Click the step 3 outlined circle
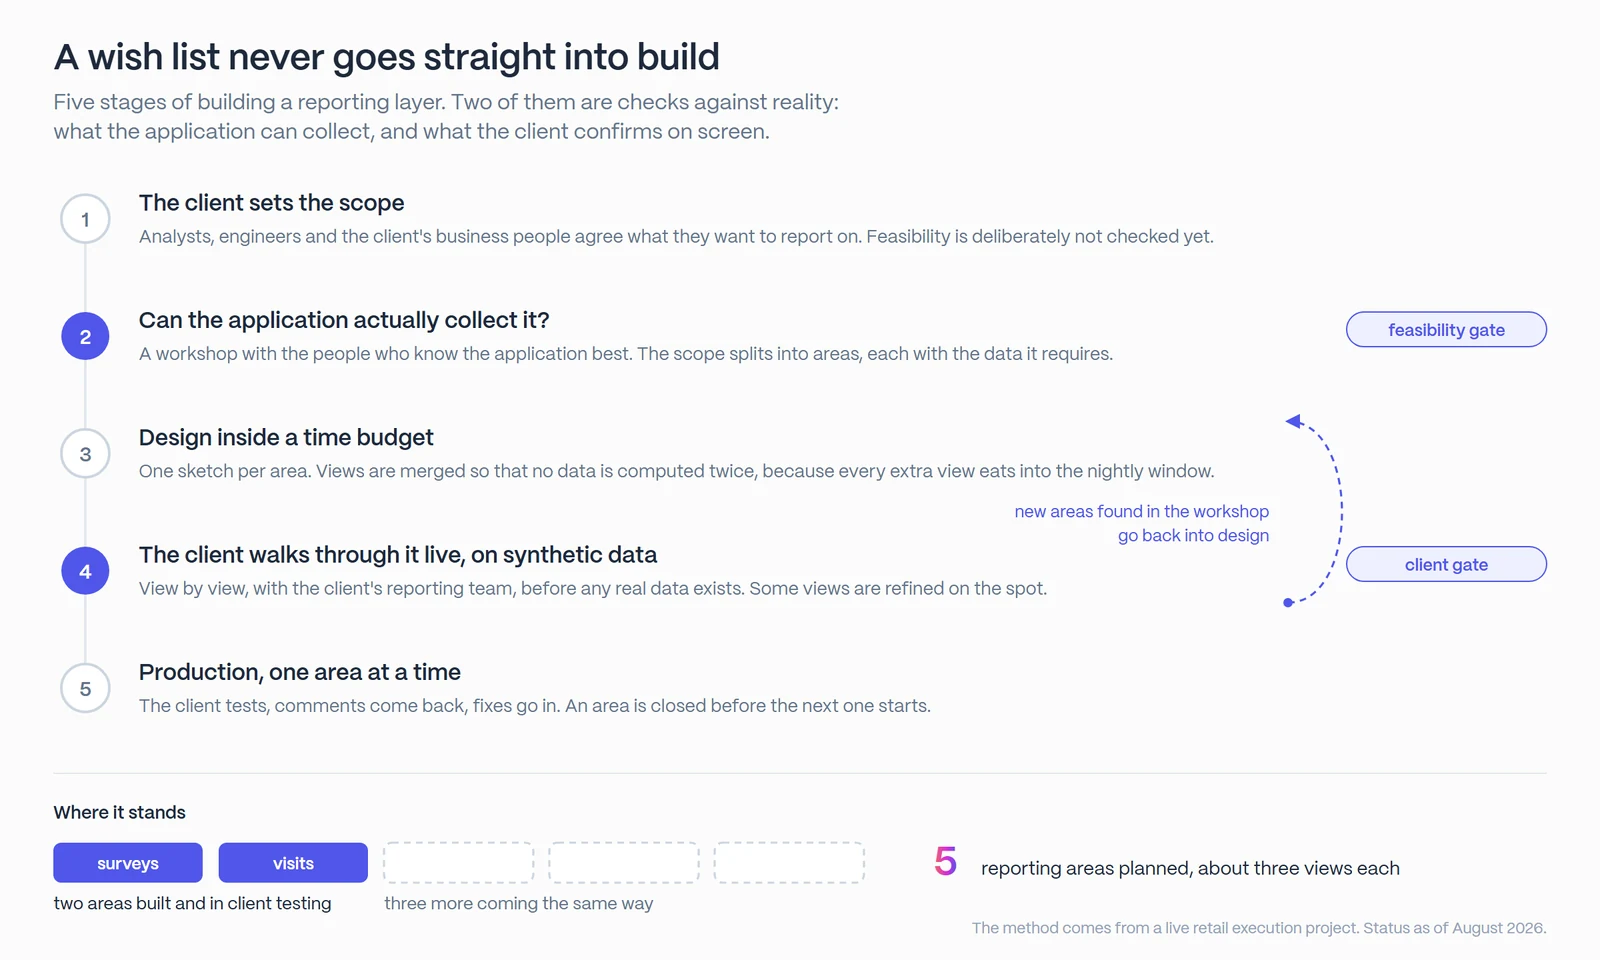The width and height of the screenshot is (1600, 960). pyautogui.click(x=85, y=454)
